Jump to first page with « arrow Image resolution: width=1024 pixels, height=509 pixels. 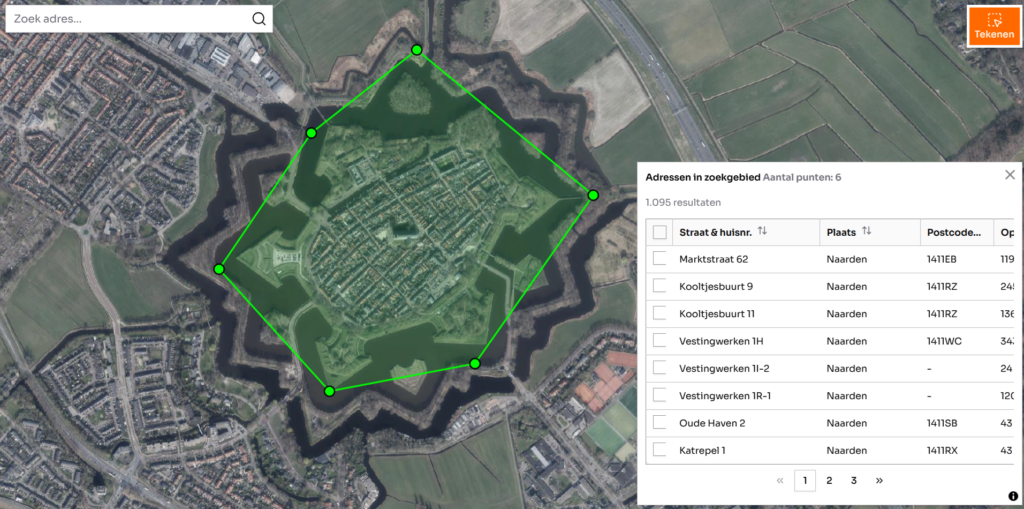coord(780,481)
